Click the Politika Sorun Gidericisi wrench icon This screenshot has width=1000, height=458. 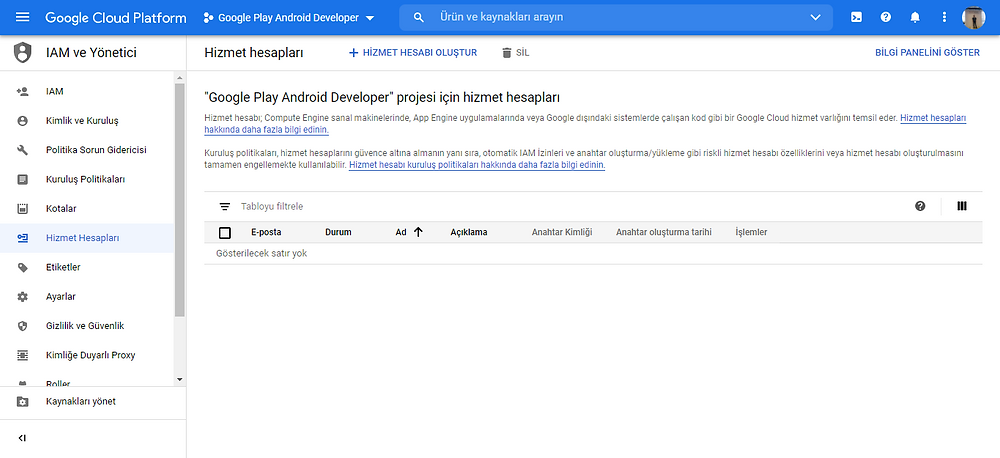tap(22, 151)
